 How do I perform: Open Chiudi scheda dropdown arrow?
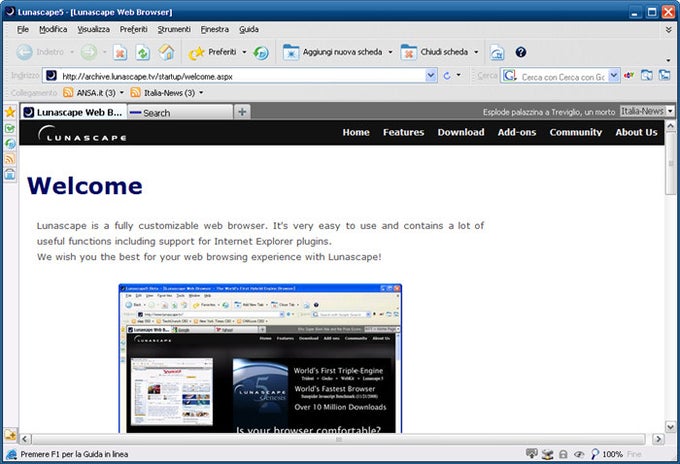click(x=476, y=52)
